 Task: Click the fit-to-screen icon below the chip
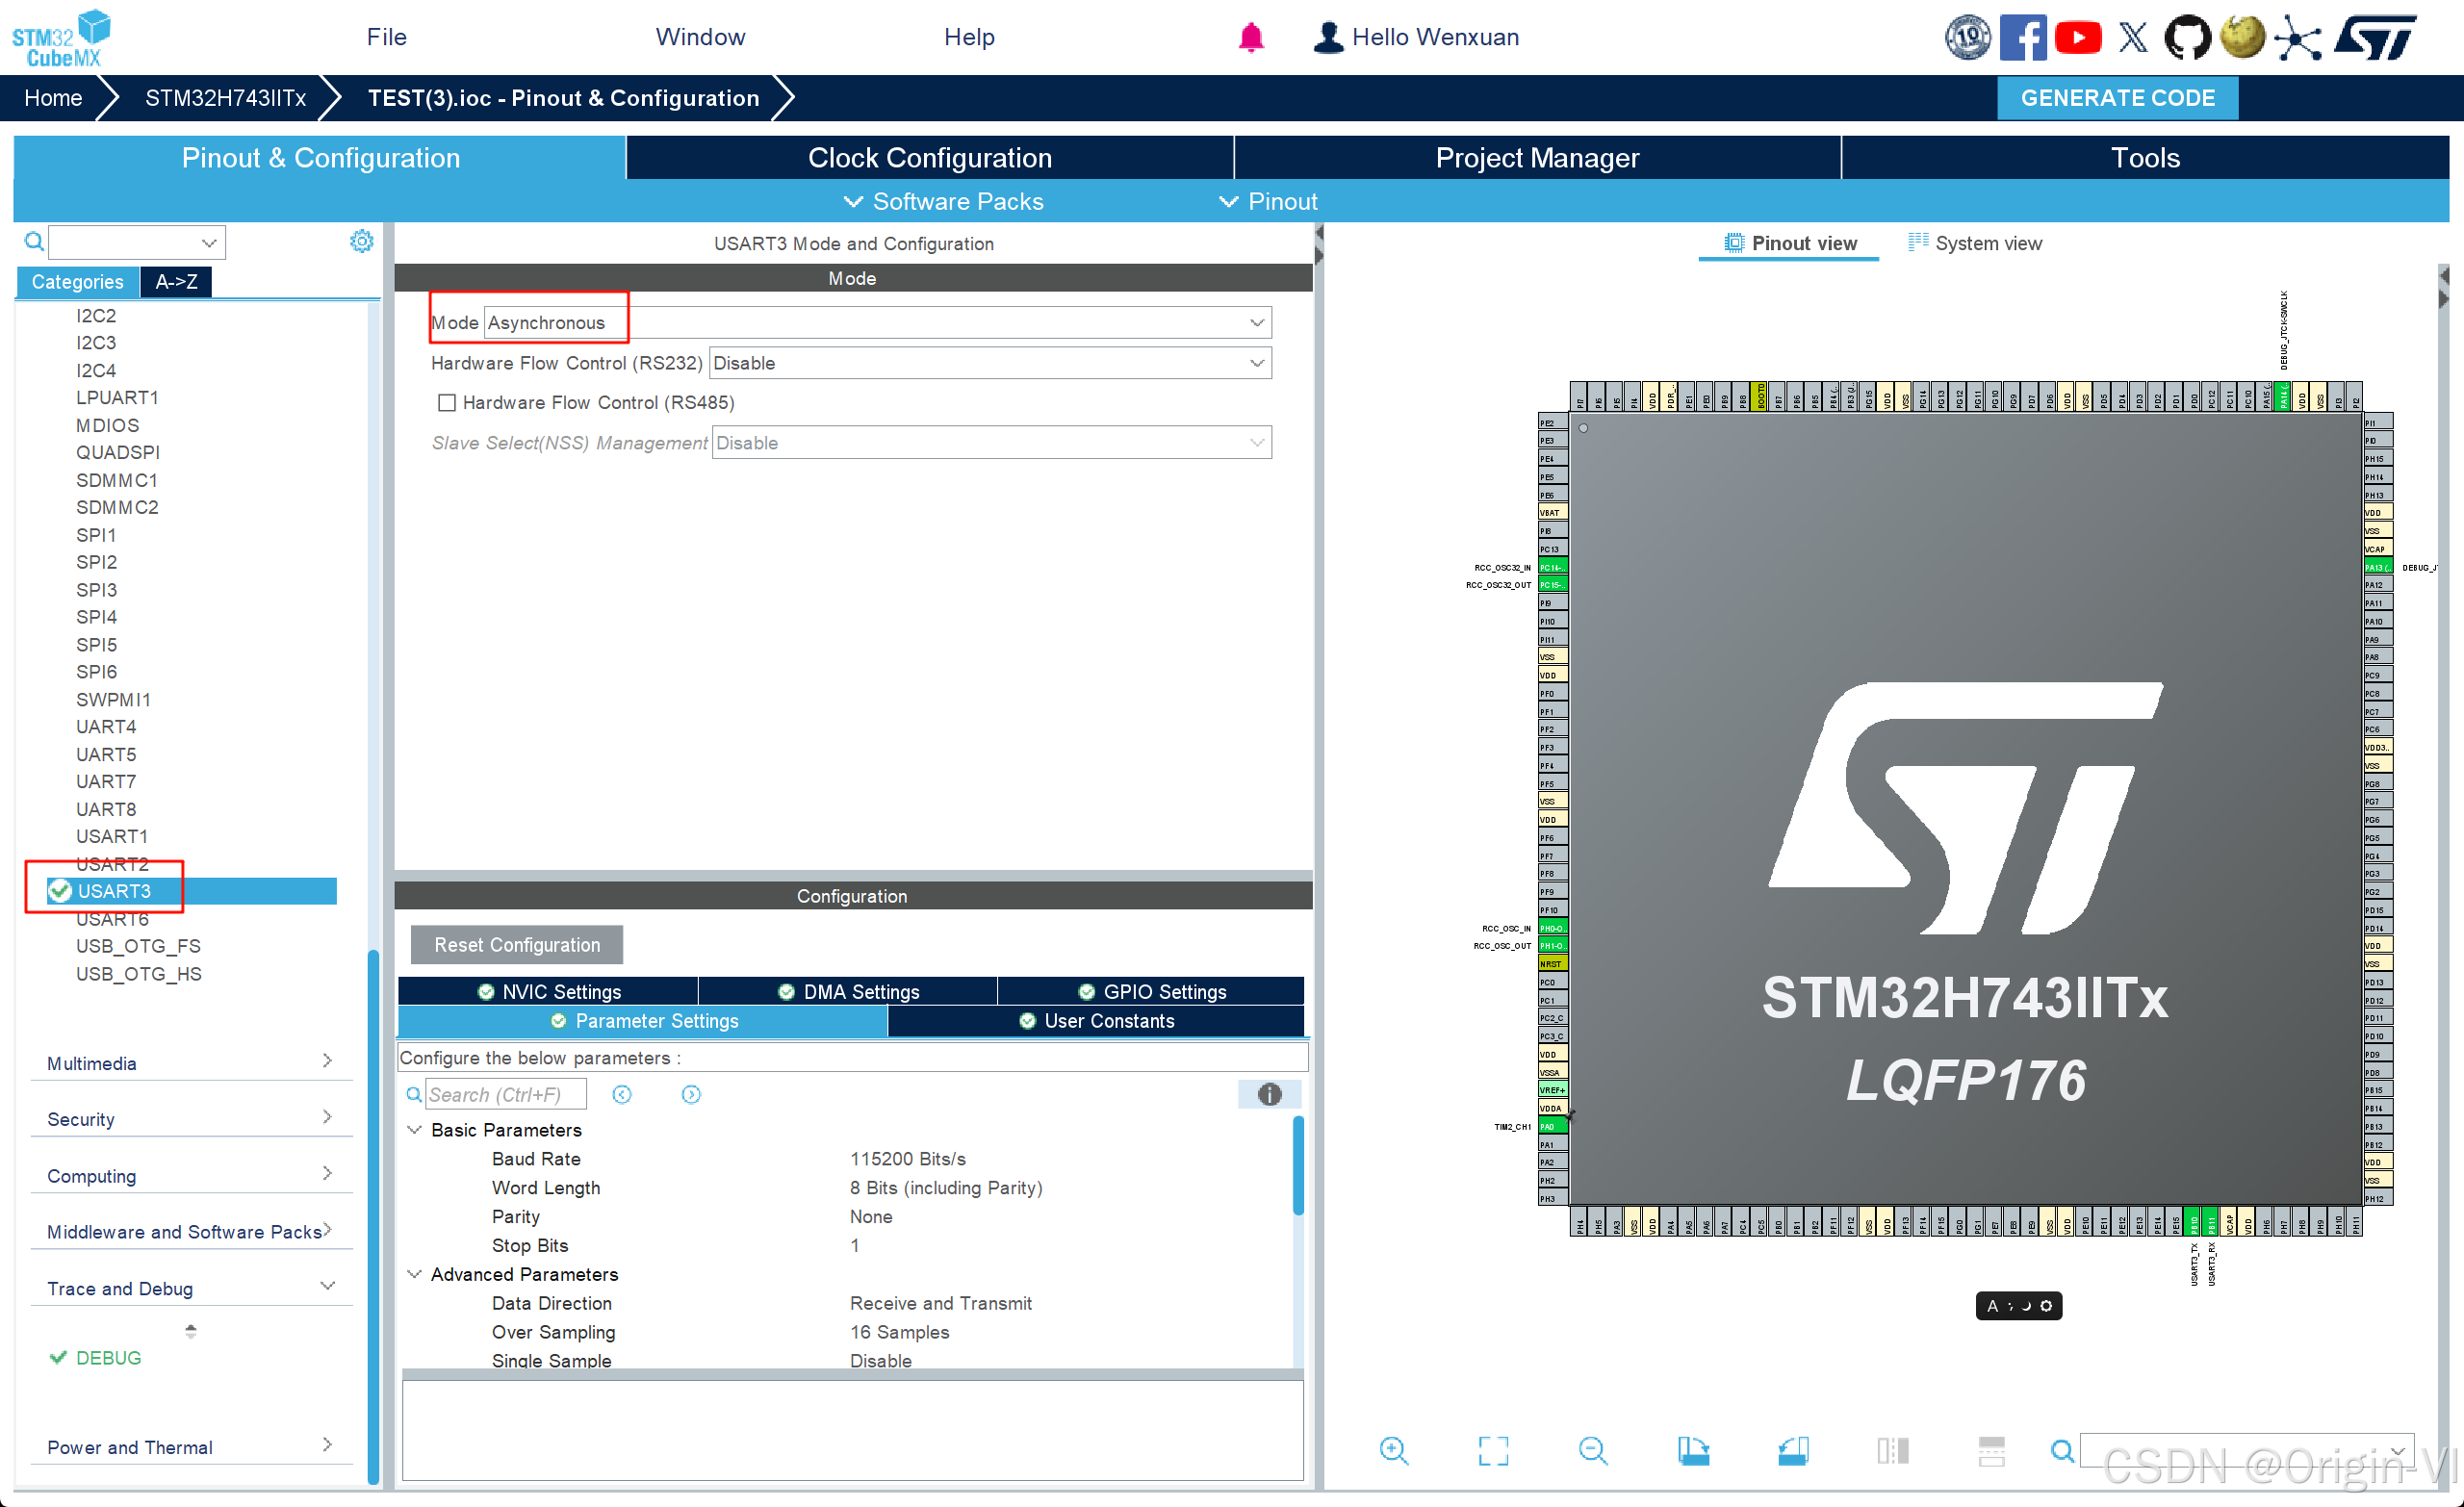tap(1493, 1450)
